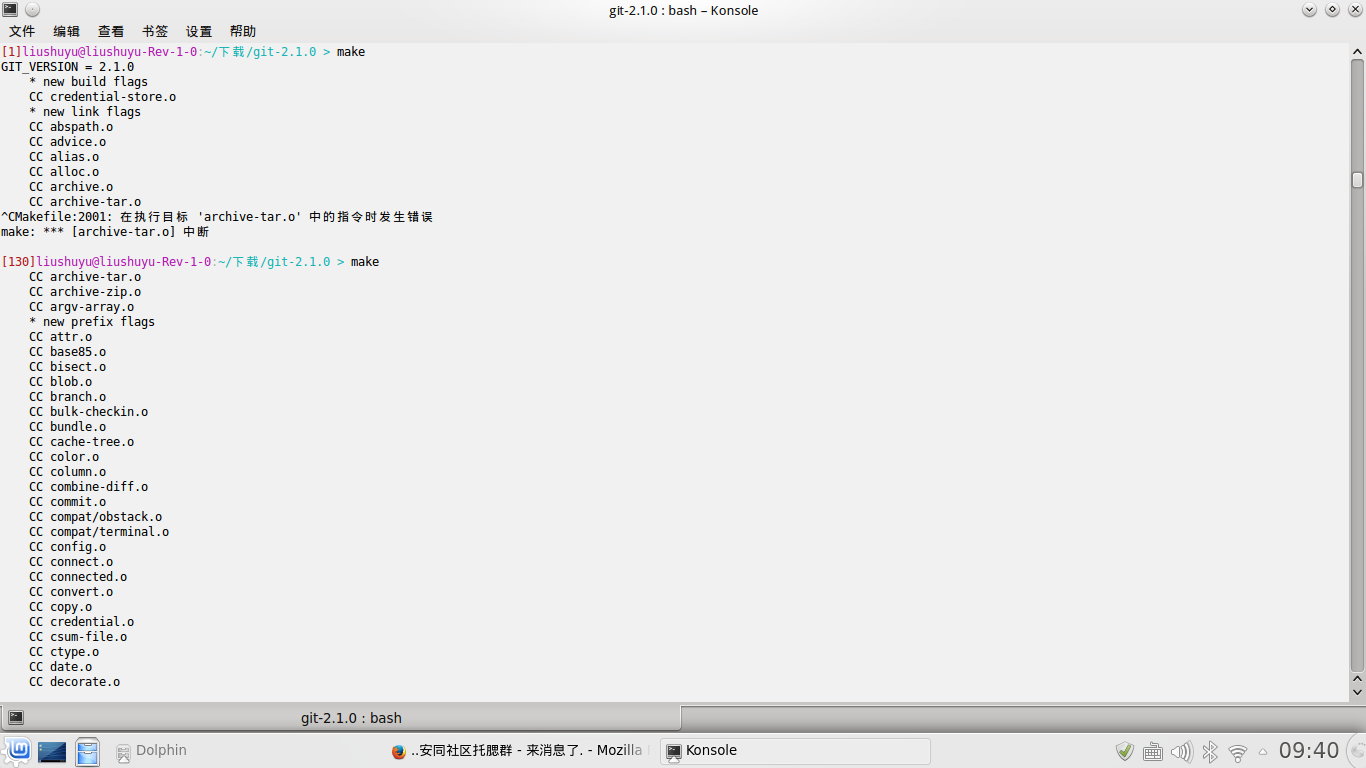Click line 'CC combine-diff.o'
1366x768 pixels.
[x=88, y=487]
